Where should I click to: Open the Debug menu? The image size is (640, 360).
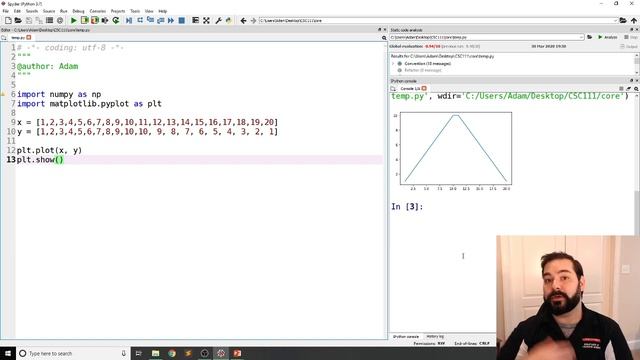pos(78,11)
